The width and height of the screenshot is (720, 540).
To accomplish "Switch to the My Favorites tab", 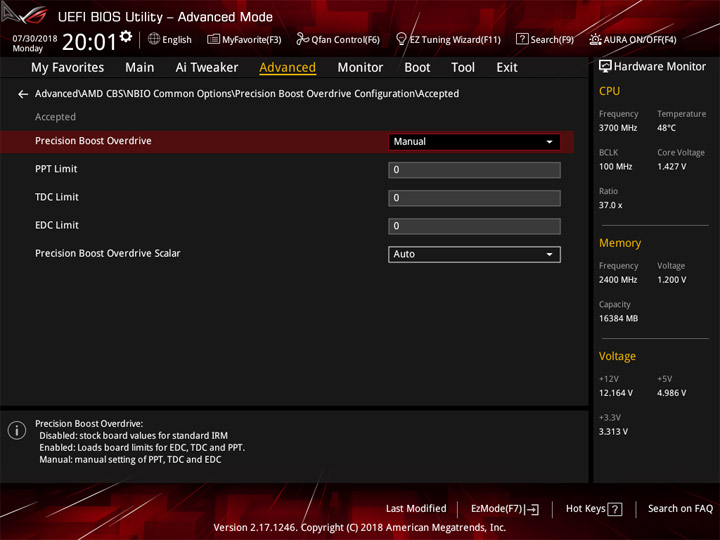I will [x=68, y=68].
